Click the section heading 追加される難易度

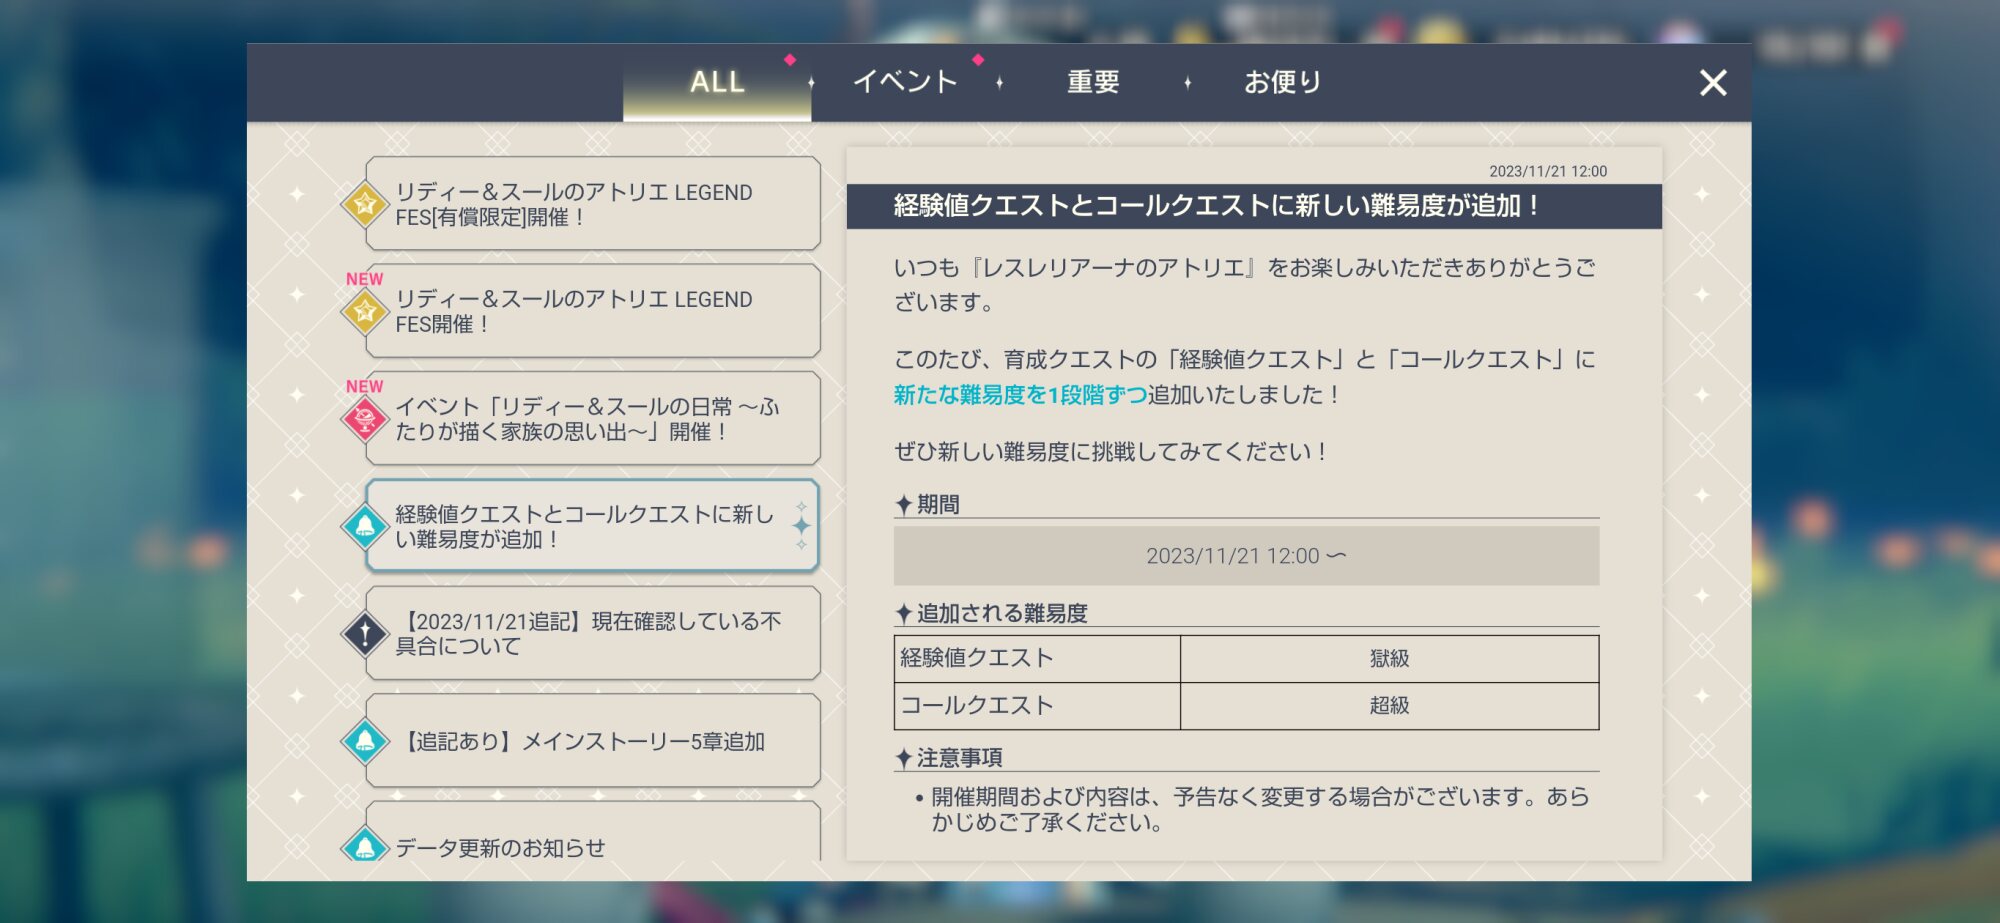(x=1002, y=613)
